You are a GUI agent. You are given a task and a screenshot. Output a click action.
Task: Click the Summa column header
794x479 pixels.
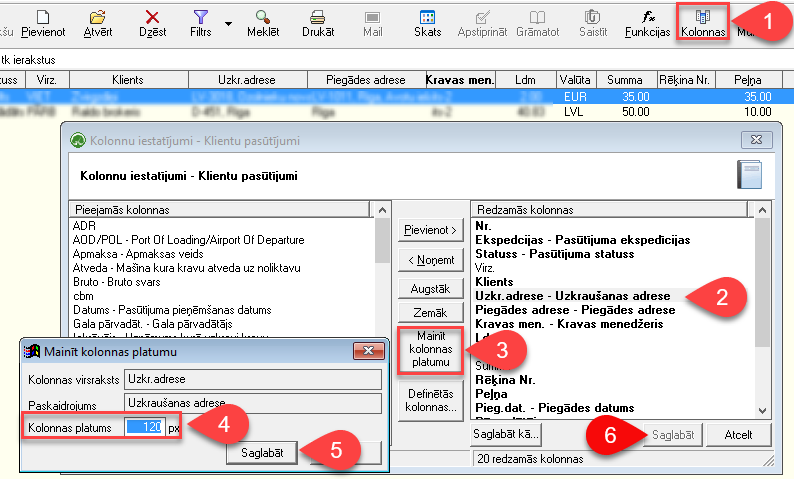pyautogui.click(x=625, y=80)
